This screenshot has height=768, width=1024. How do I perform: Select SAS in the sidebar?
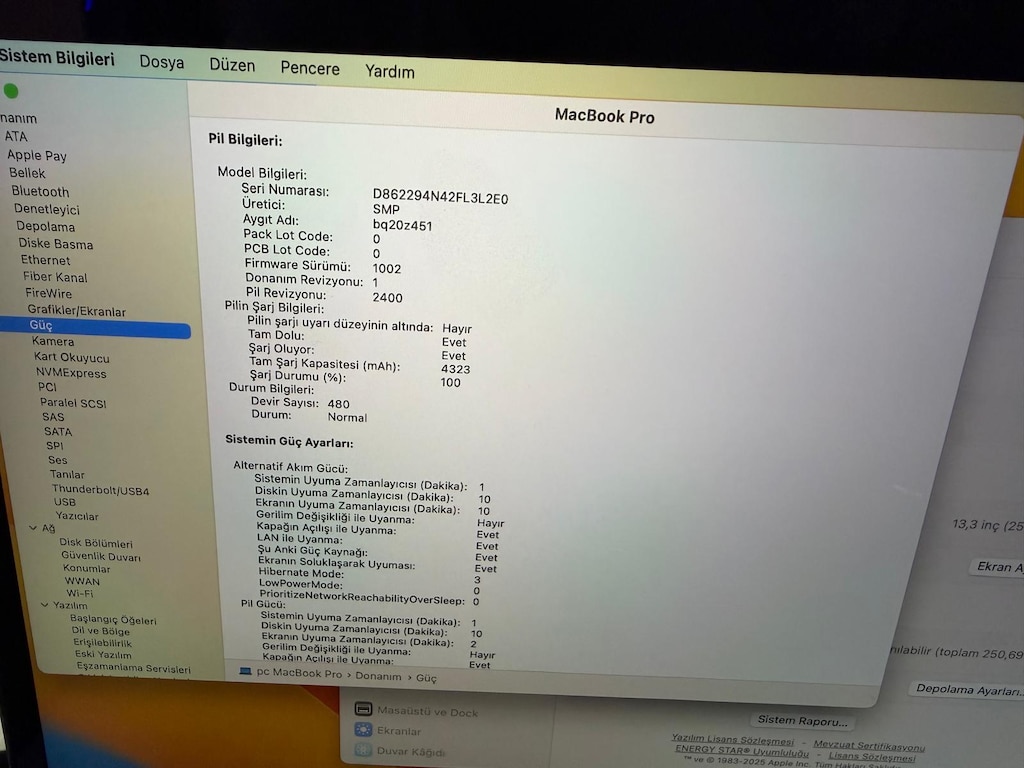pos(53,417)
